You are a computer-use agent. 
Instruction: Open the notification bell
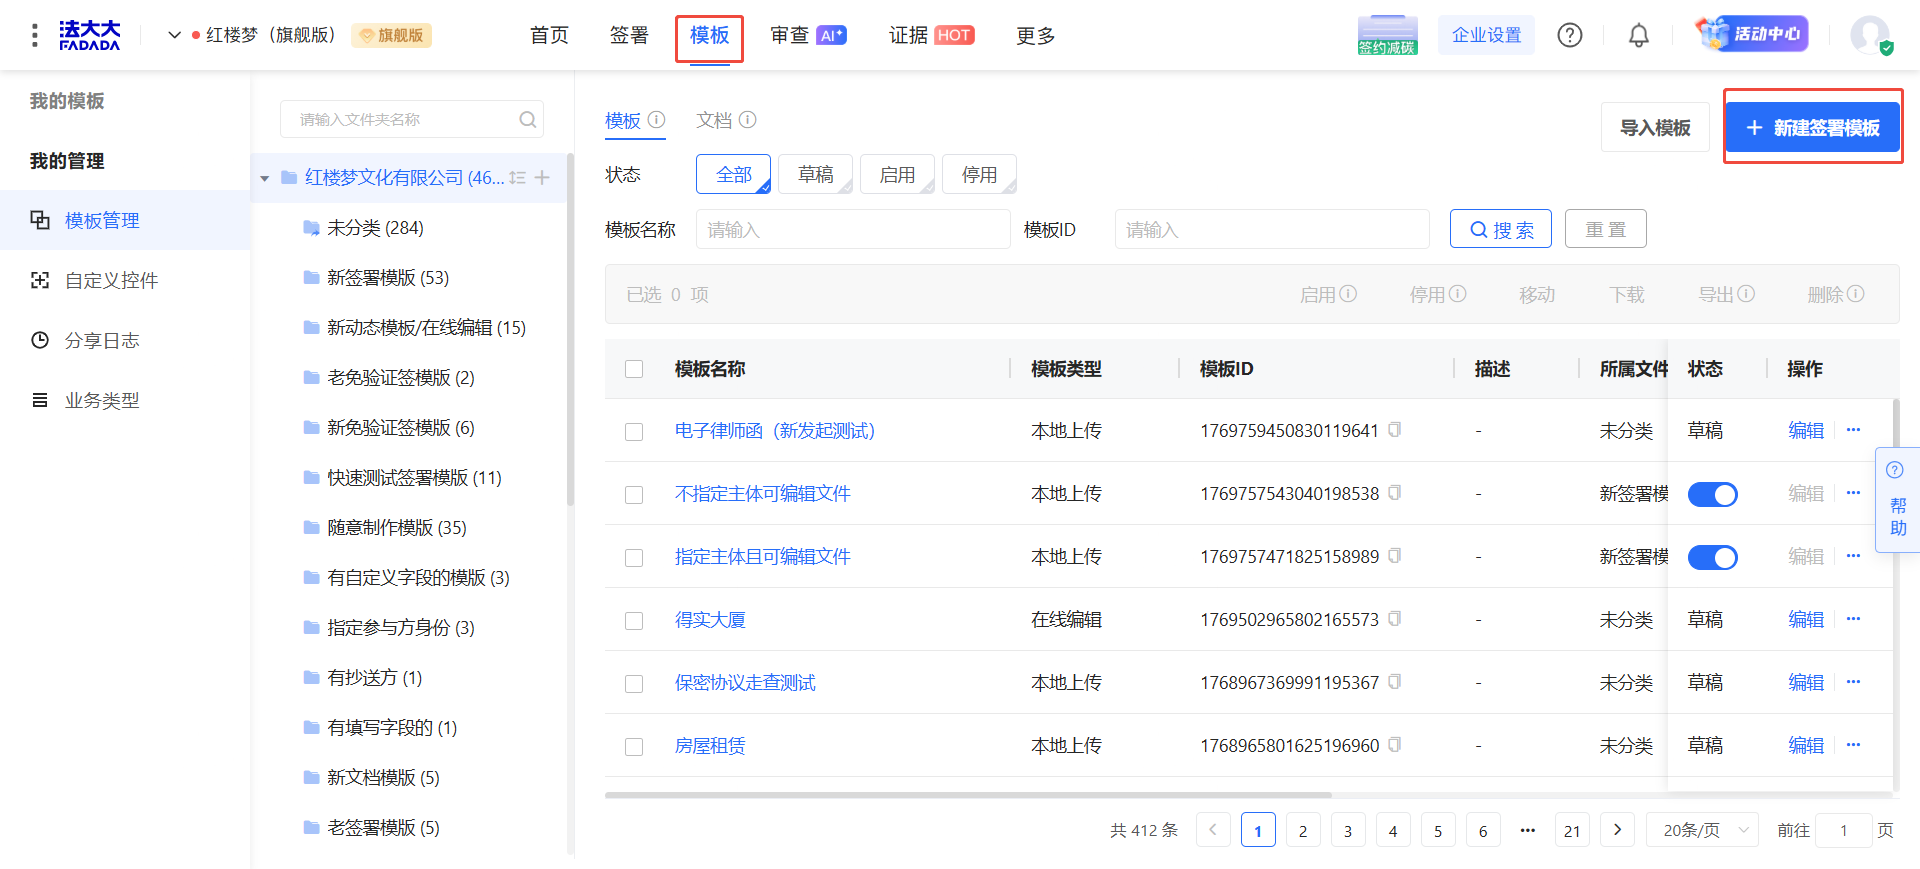(x=1638, y=36)
